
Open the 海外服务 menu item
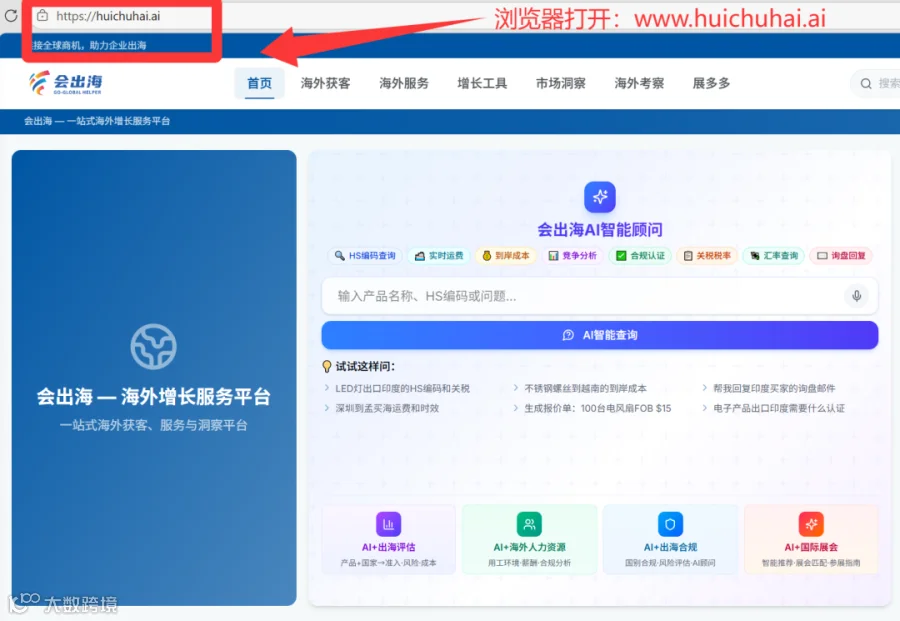point(404,83)
